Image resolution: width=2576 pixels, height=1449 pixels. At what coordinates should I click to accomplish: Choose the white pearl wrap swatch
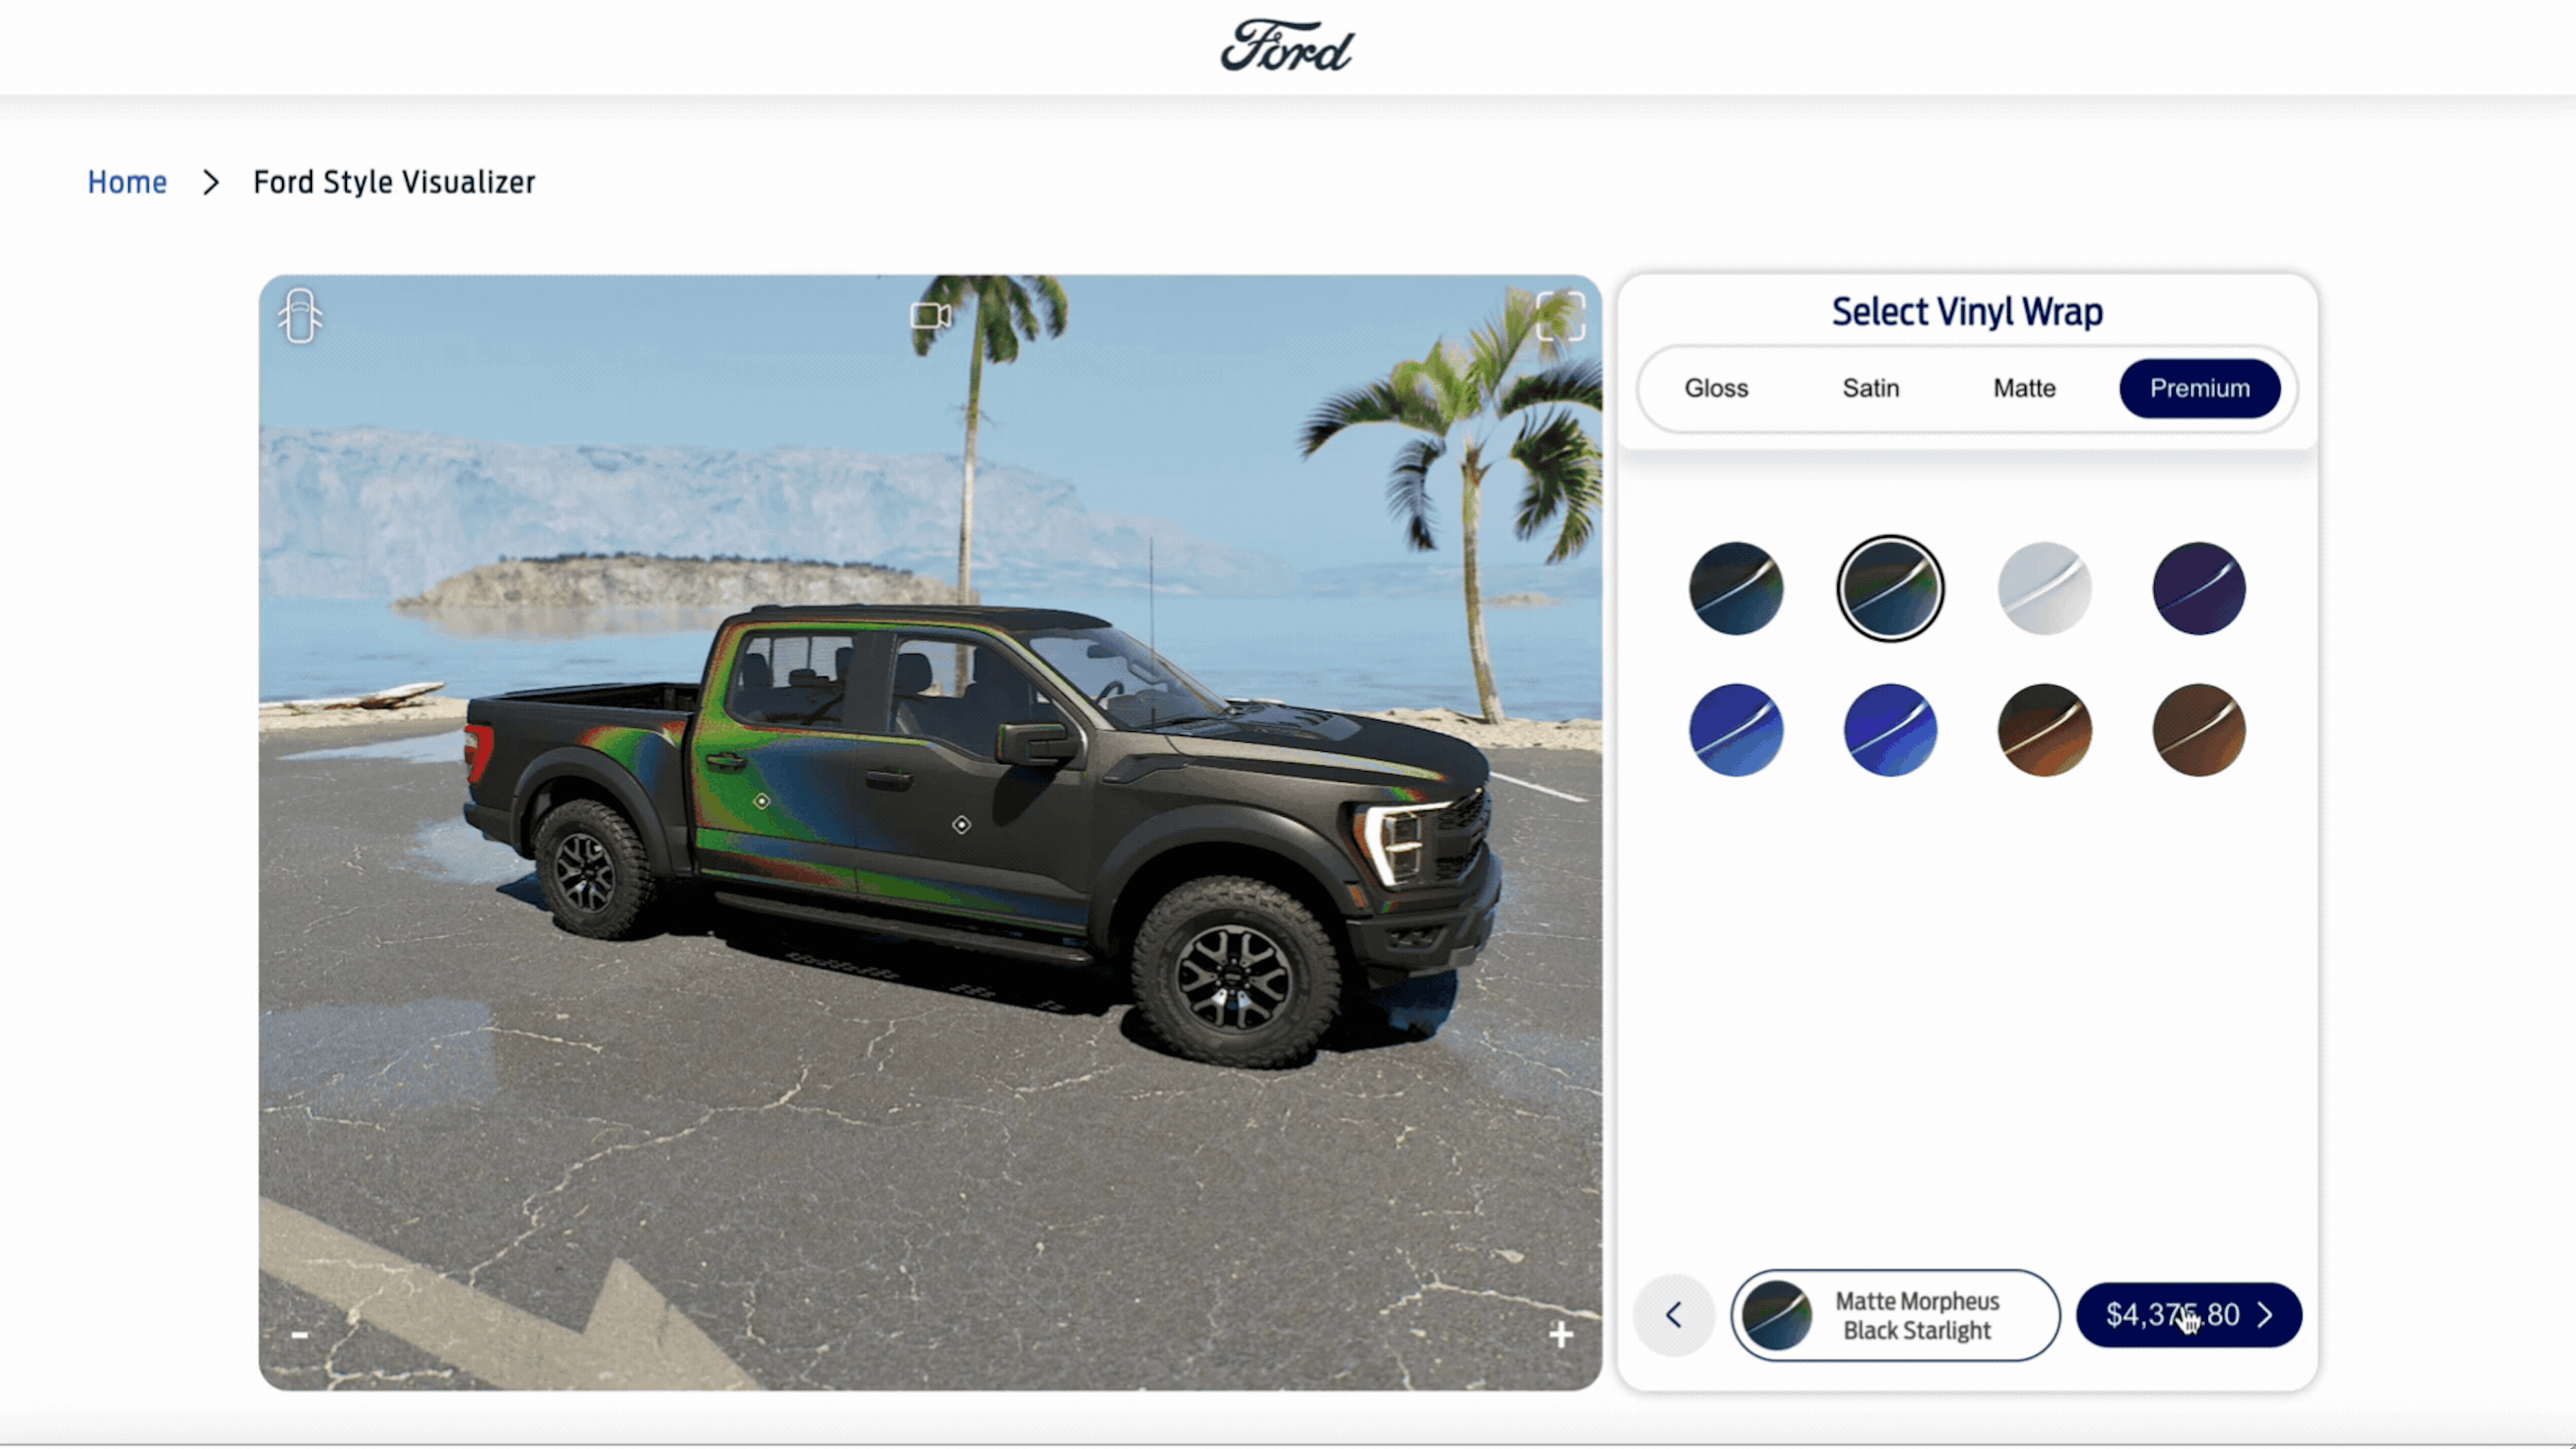click(x=2044, y=588)
